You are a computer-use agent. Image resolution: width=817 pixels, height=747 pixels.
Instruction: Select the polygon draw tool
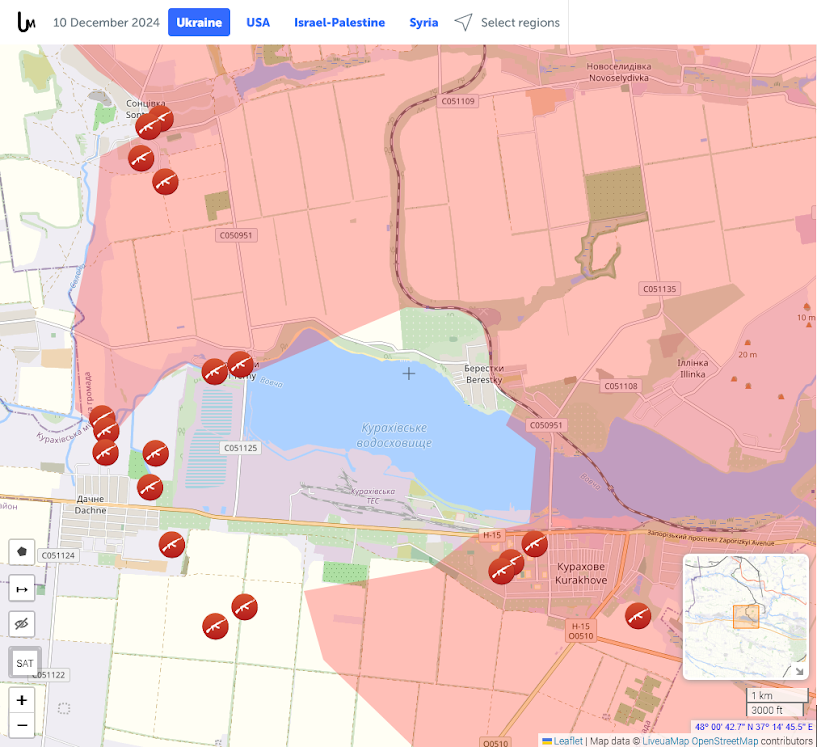click(22, 552)
